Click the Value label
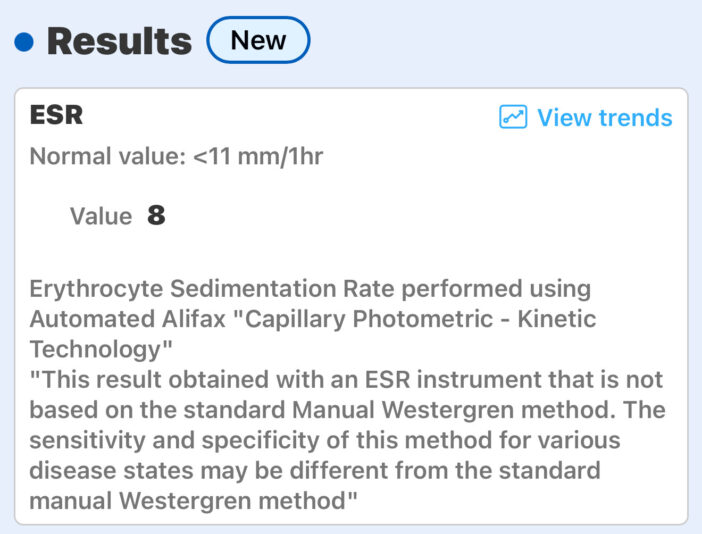The image size is (702, 534). pyautogui.click(x=101, y=216)
